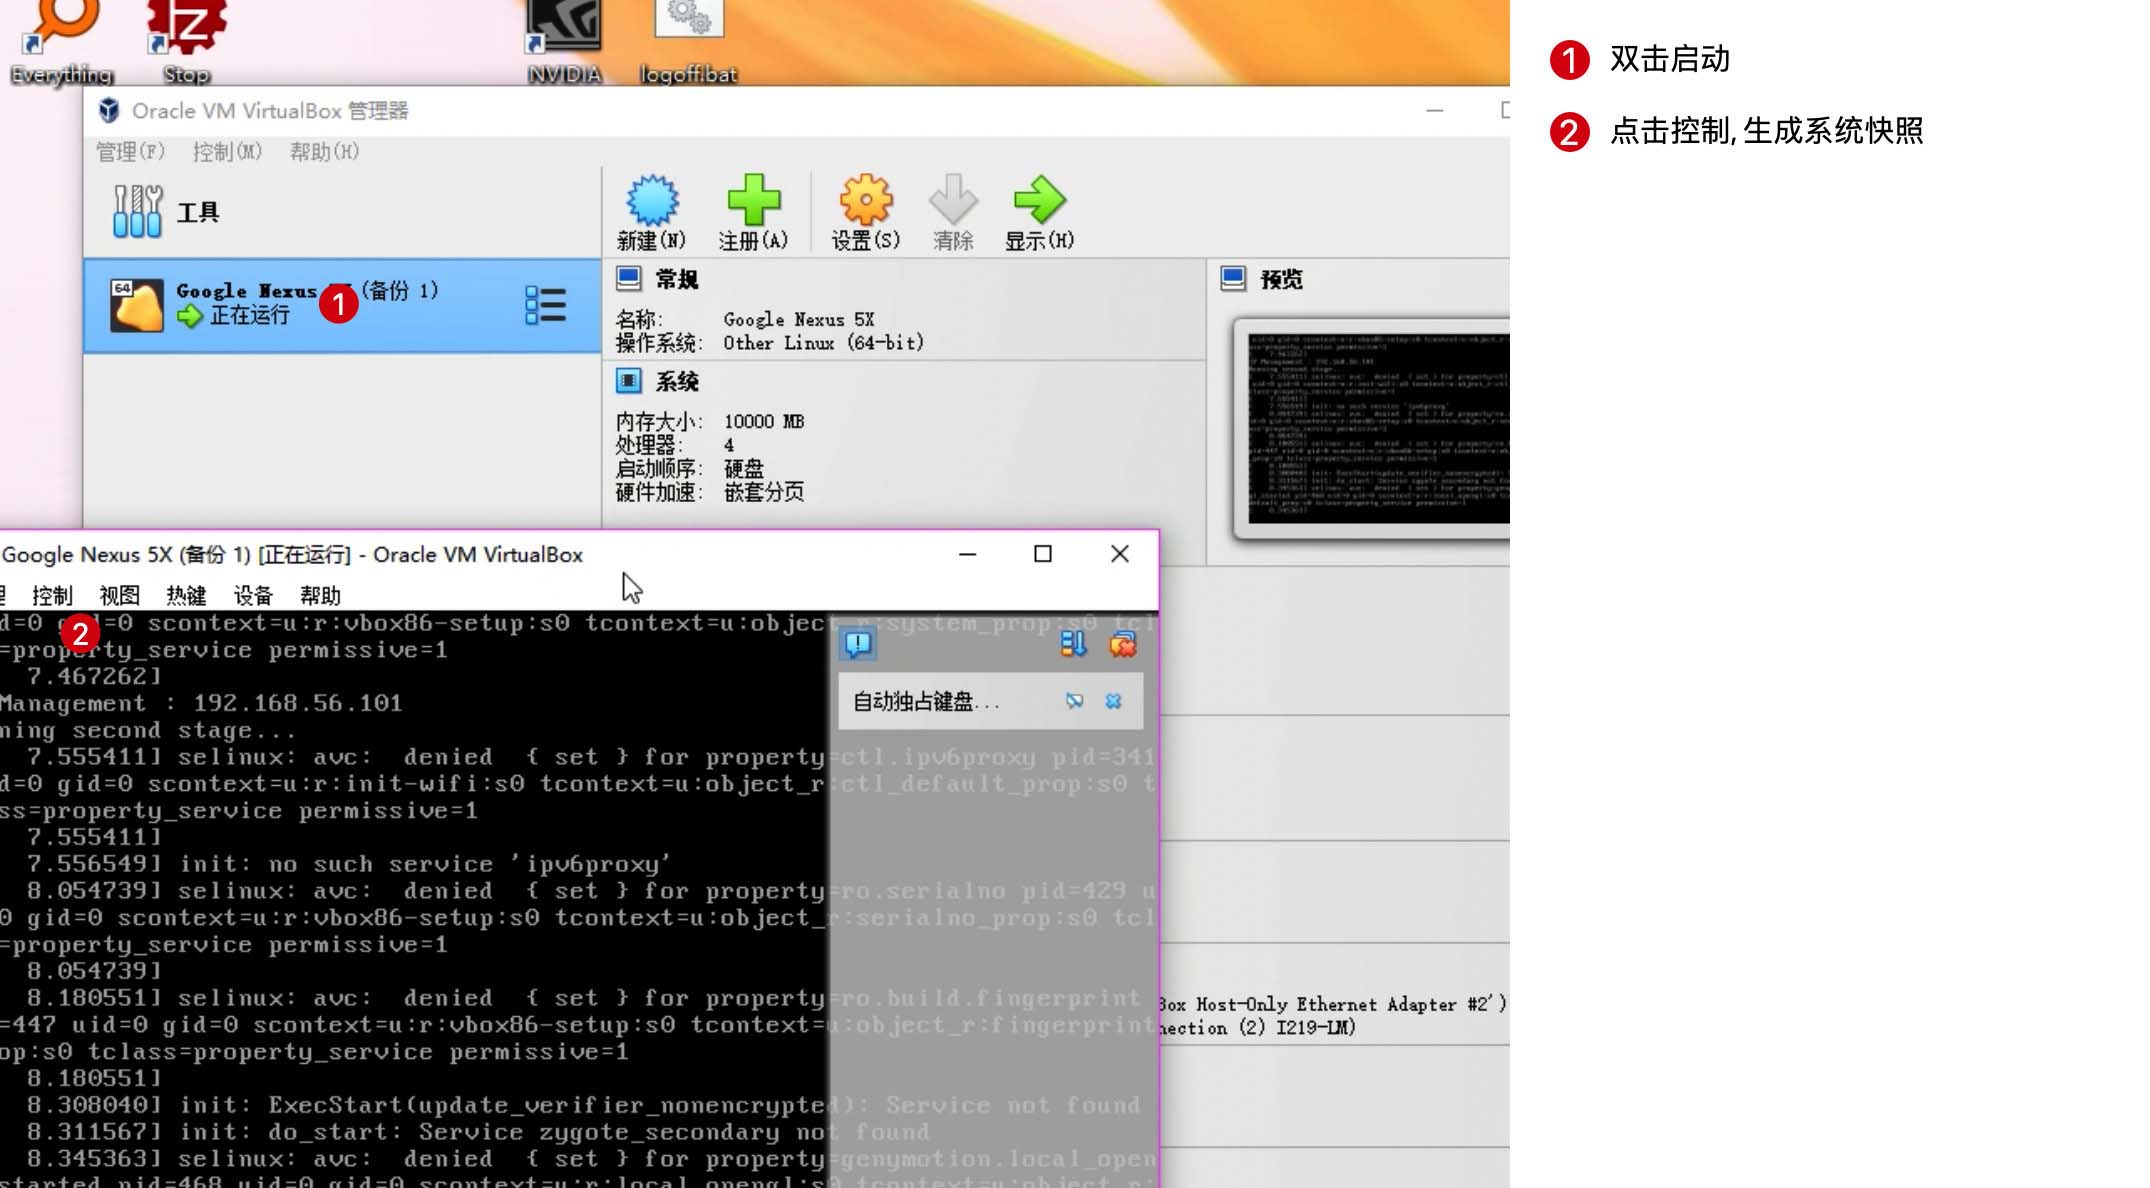This screenshot has height=1188, width=2150.
Task: Open the 控制 menu in VM window
Action: (52, 596)
